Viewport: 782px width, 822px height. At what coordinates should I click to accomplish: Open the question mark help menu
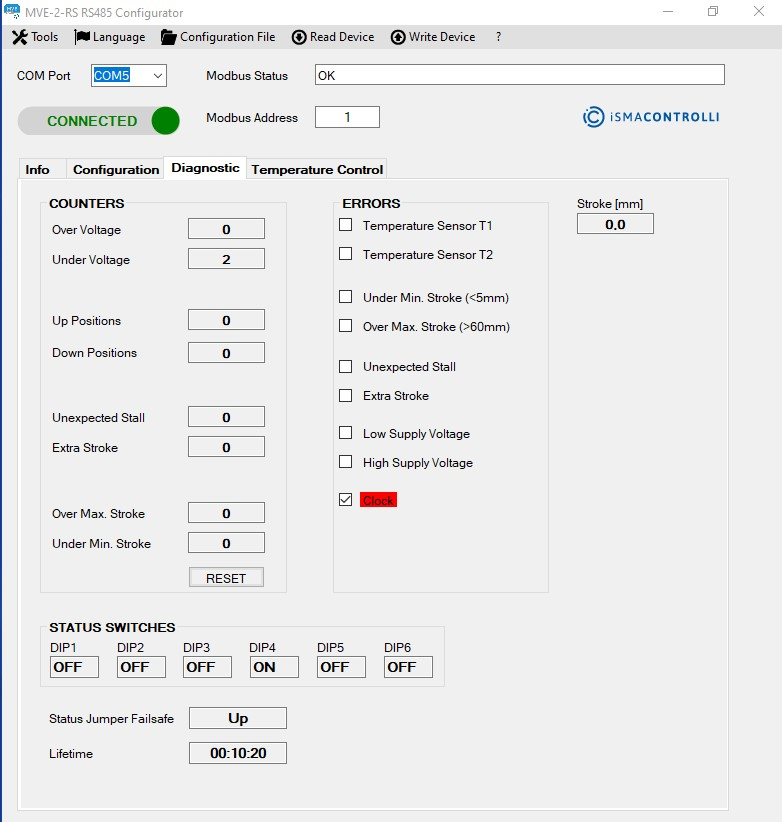coord(498,37)
